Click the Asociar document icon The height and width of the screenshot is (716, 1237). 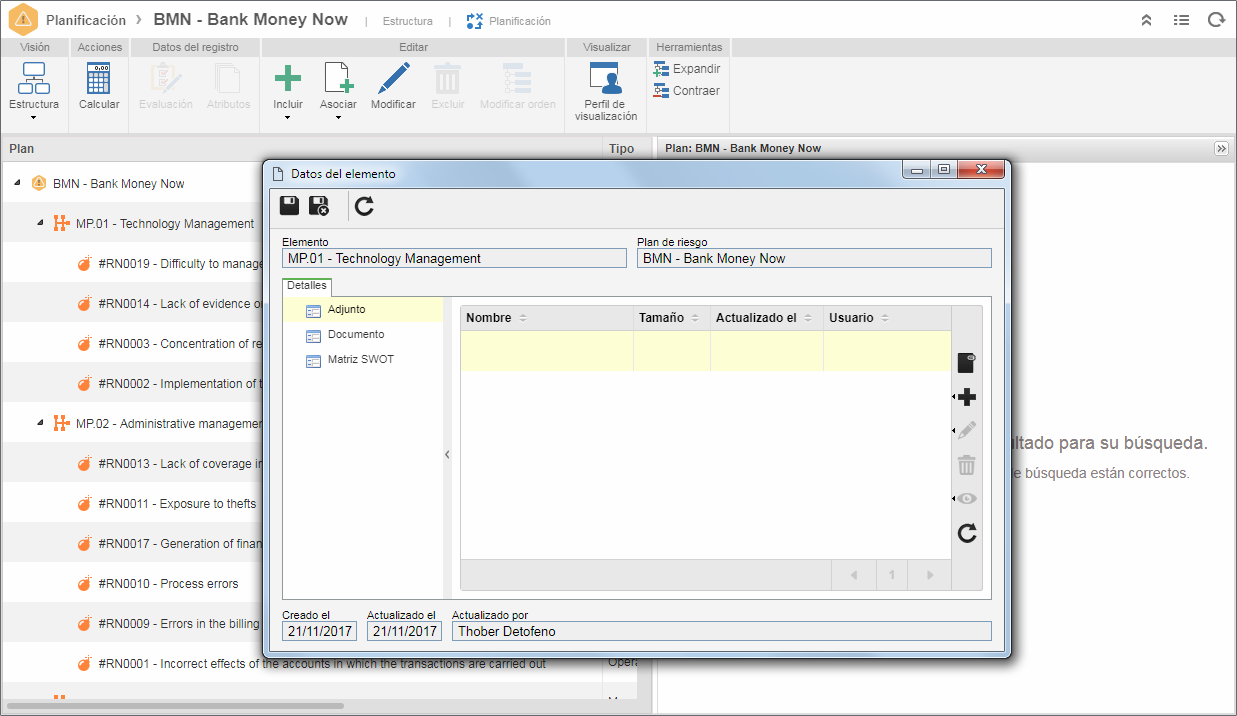coord(338,78)
